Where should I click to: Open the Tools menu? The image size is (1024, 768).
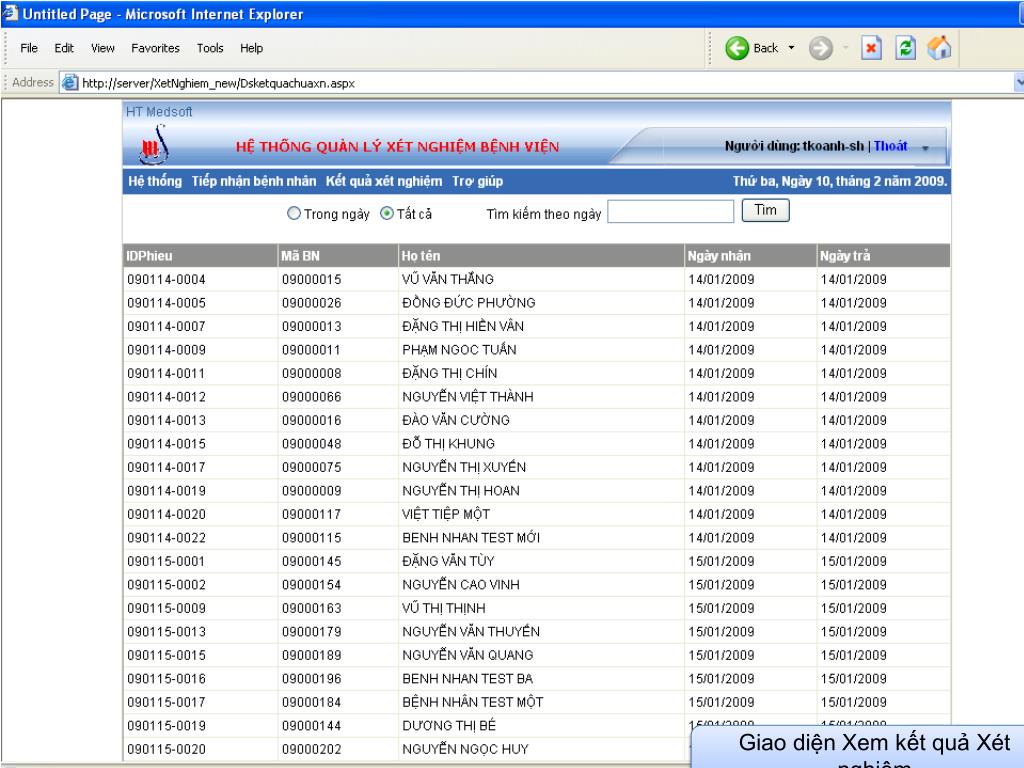[x=210, y=48]
